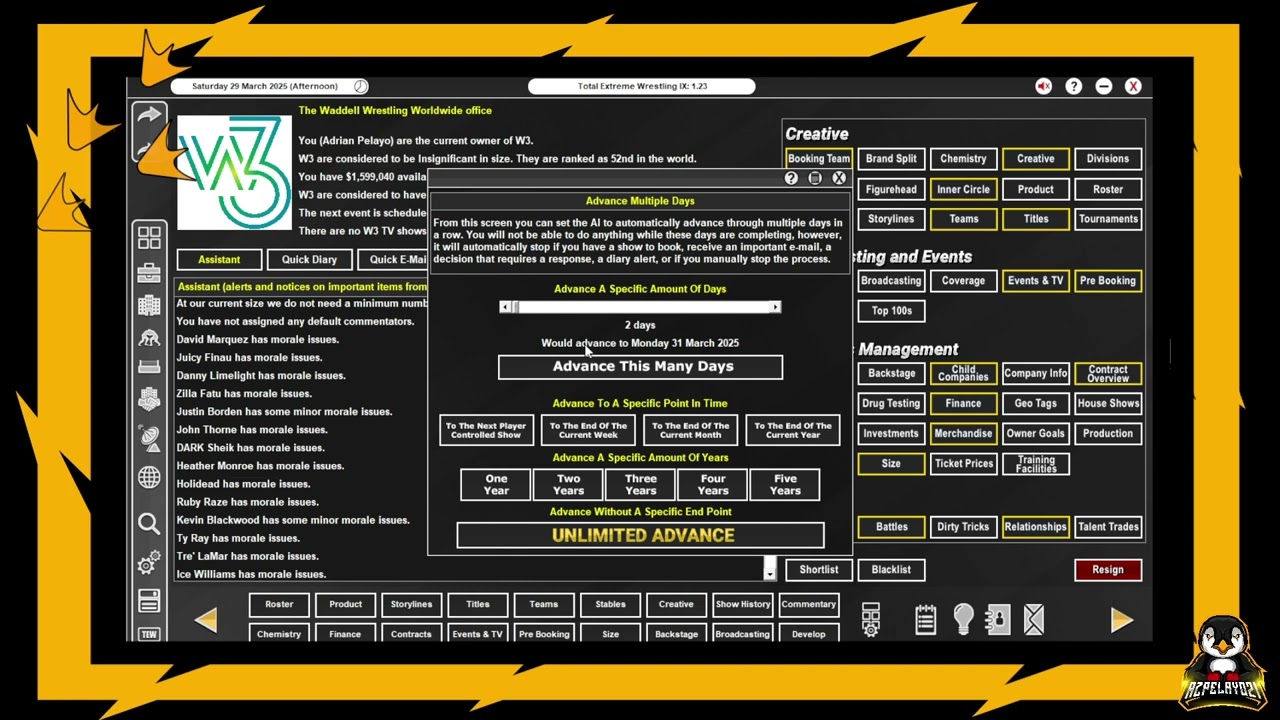Click the W3 company logo image
Viewport: 1280px width, 720px height.
(x=235, y=173)
